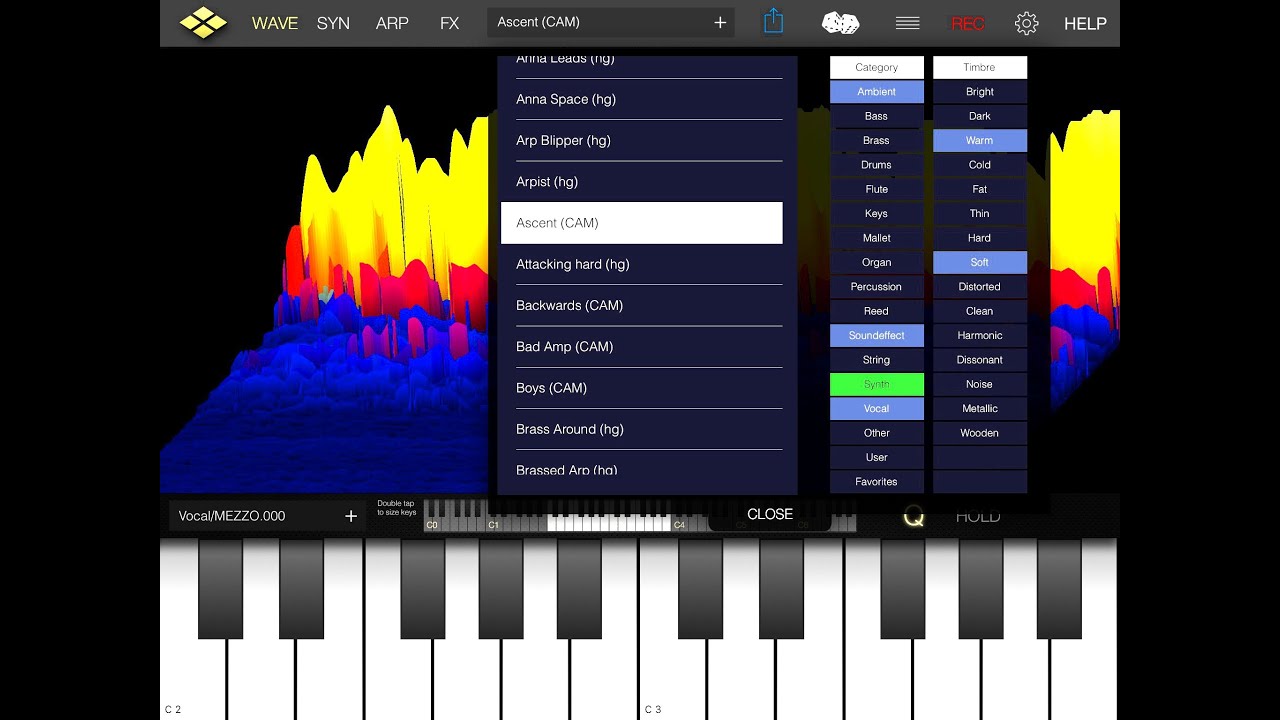Switch to the WAVE tab
The image size is (1280, 720).
[x=275, y=23]
